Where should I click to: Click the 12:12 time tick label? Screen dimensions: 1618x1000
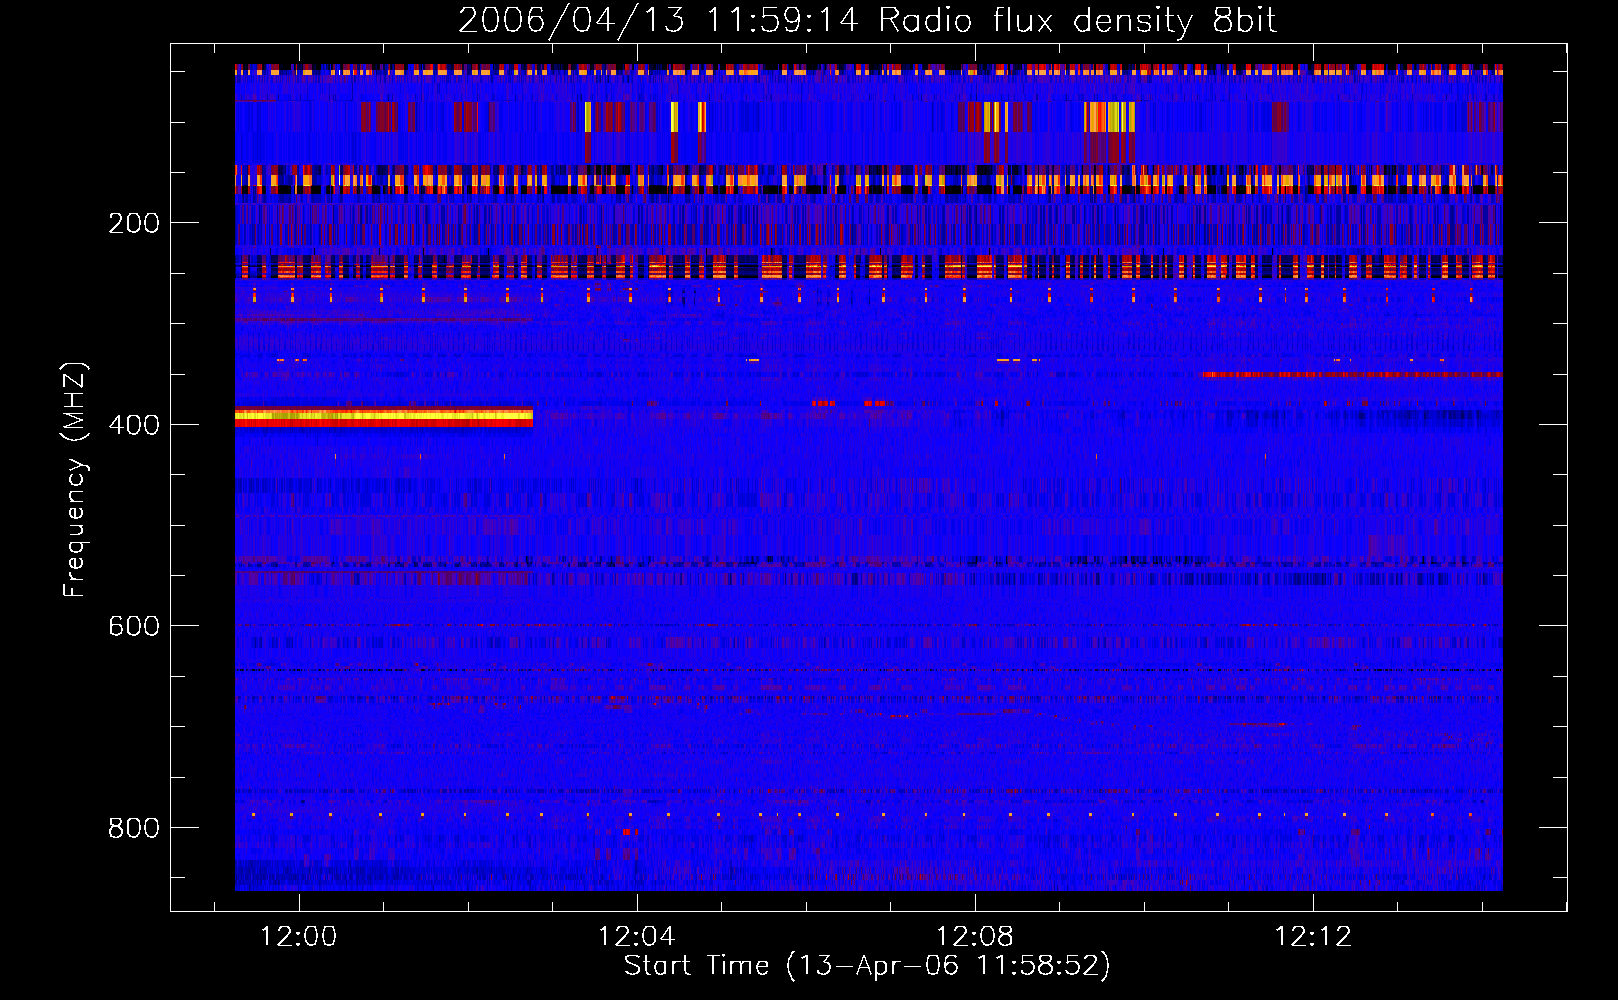coord(1312,936)
